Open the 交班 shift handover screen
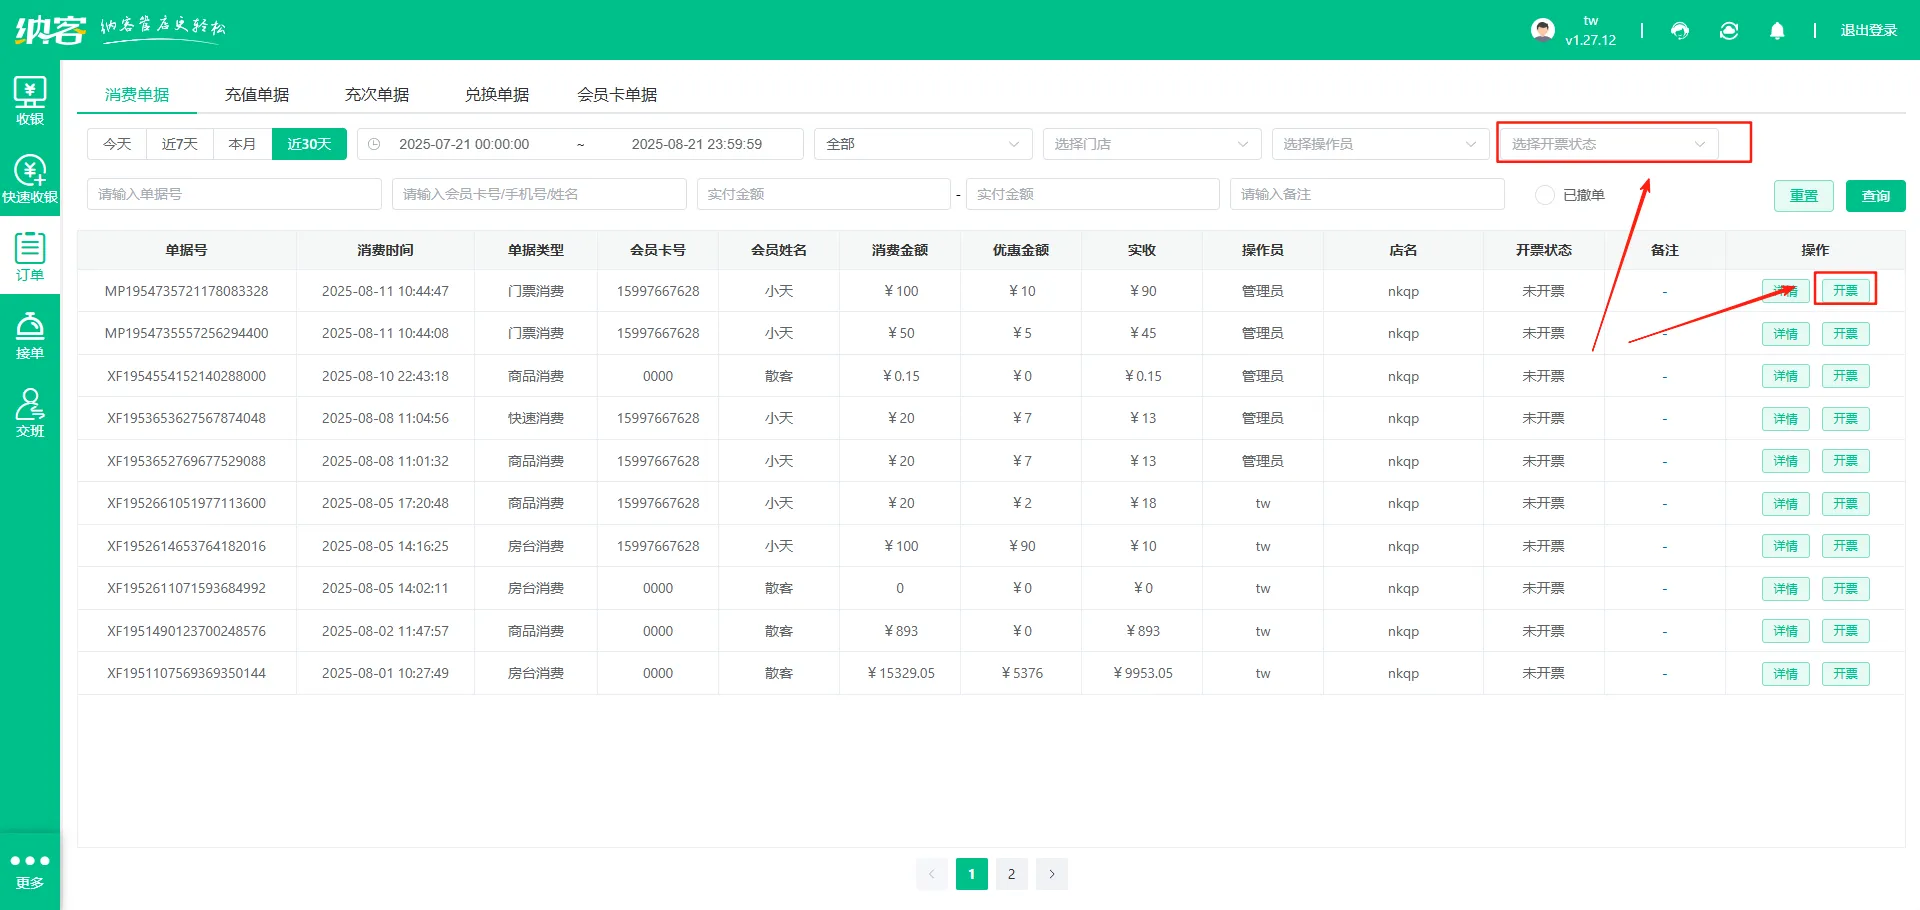 tap(30, 413)
